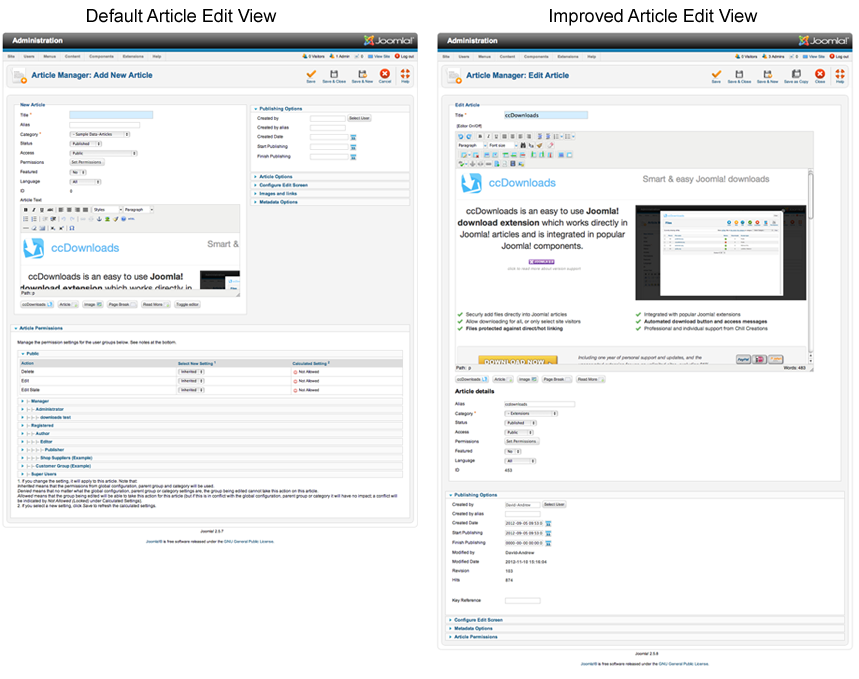Open the Extensions menu
859x679 pixels.
click(x=133, y=57)
